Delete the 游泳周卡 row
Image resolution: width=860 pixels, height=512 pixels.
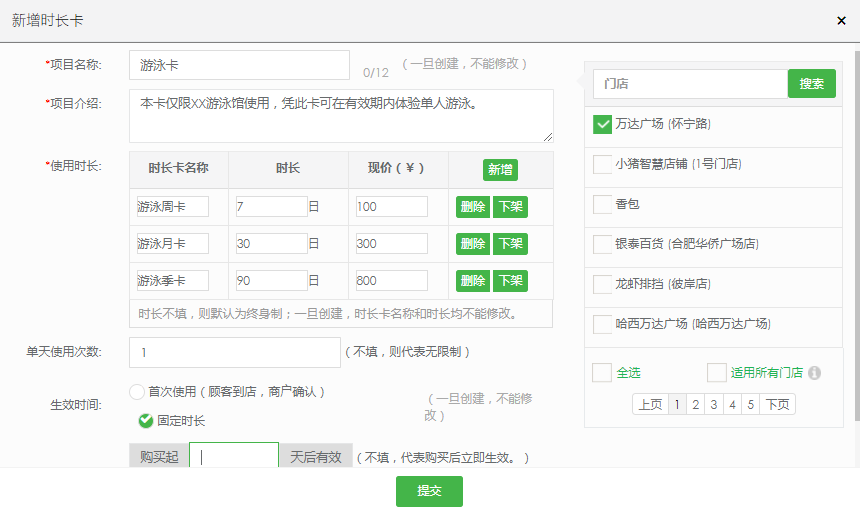472,207
